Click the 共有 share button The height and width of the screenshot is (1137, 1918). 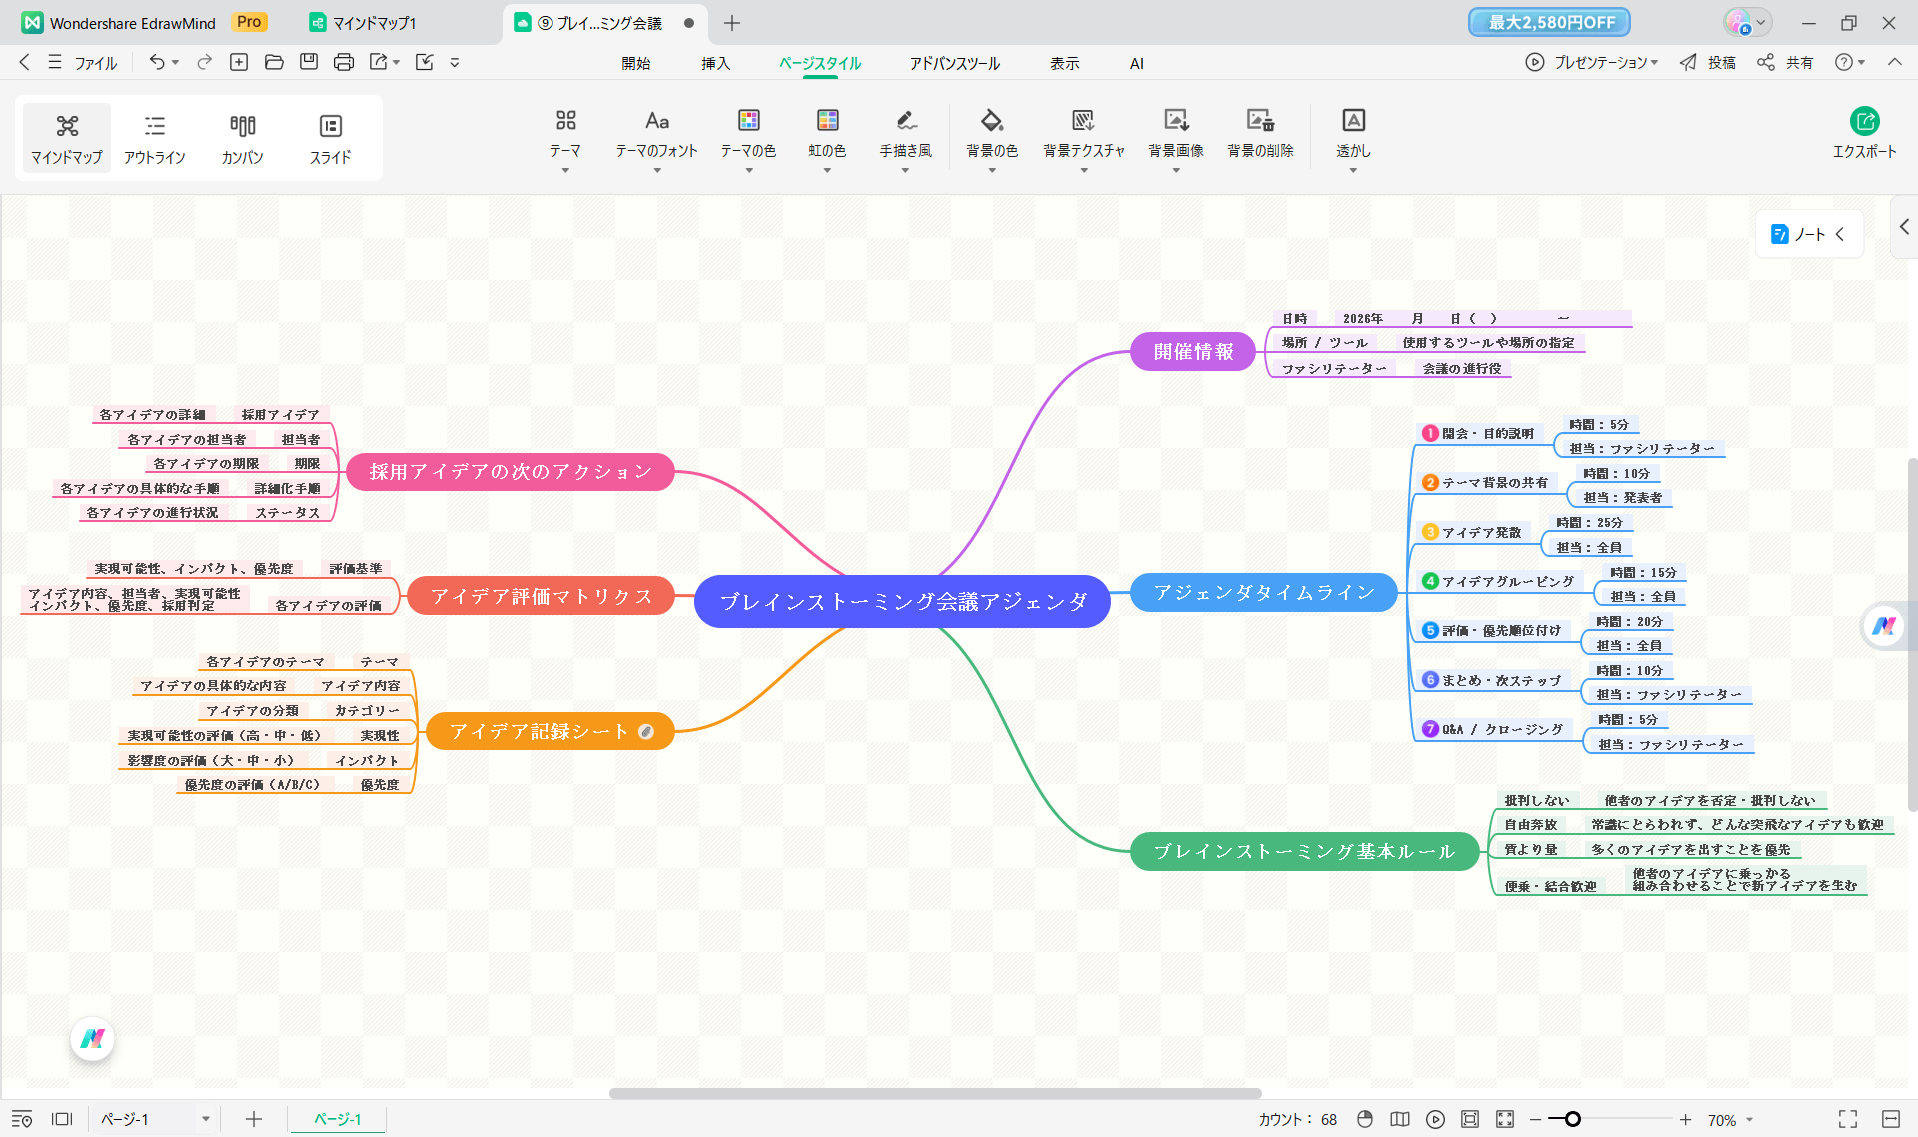point(1786,62)
